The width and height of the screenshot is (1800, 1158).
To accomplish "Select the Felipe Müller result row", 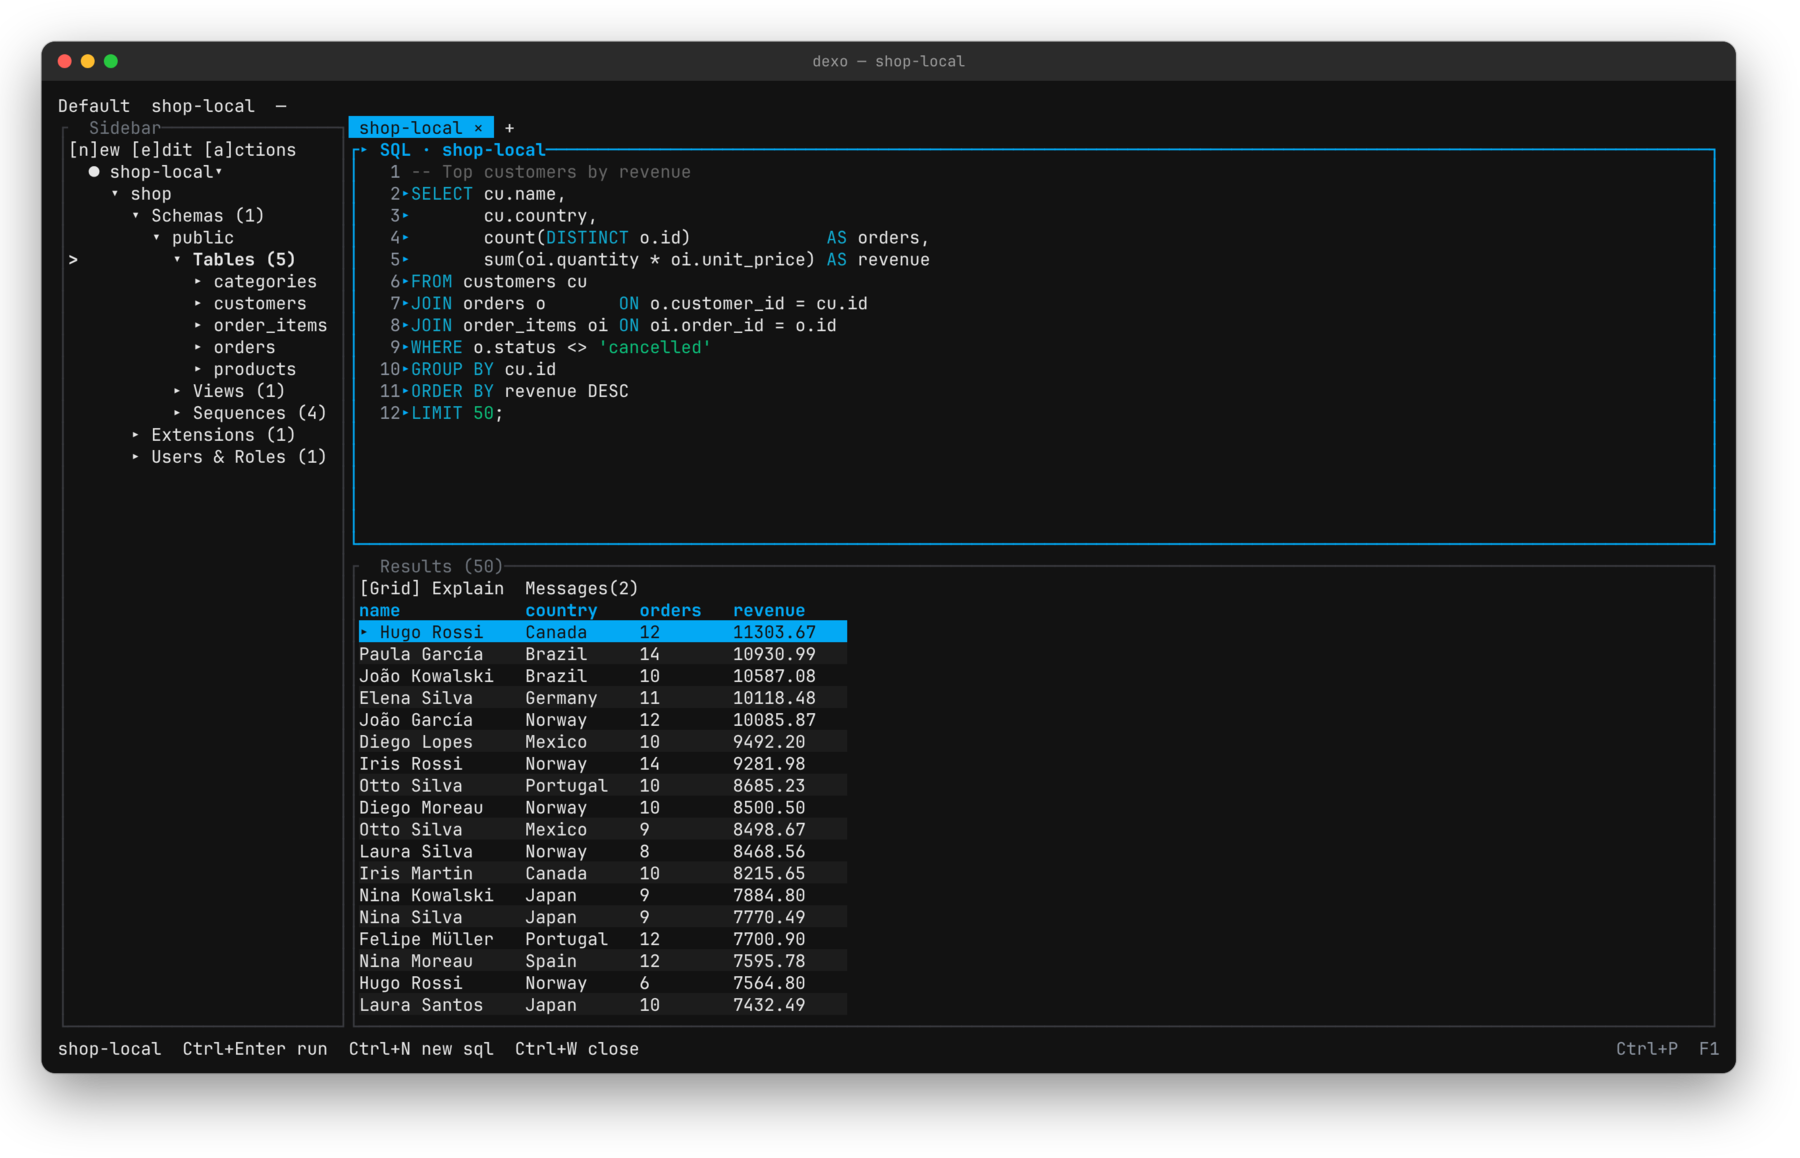I will [x=603, y=940].
